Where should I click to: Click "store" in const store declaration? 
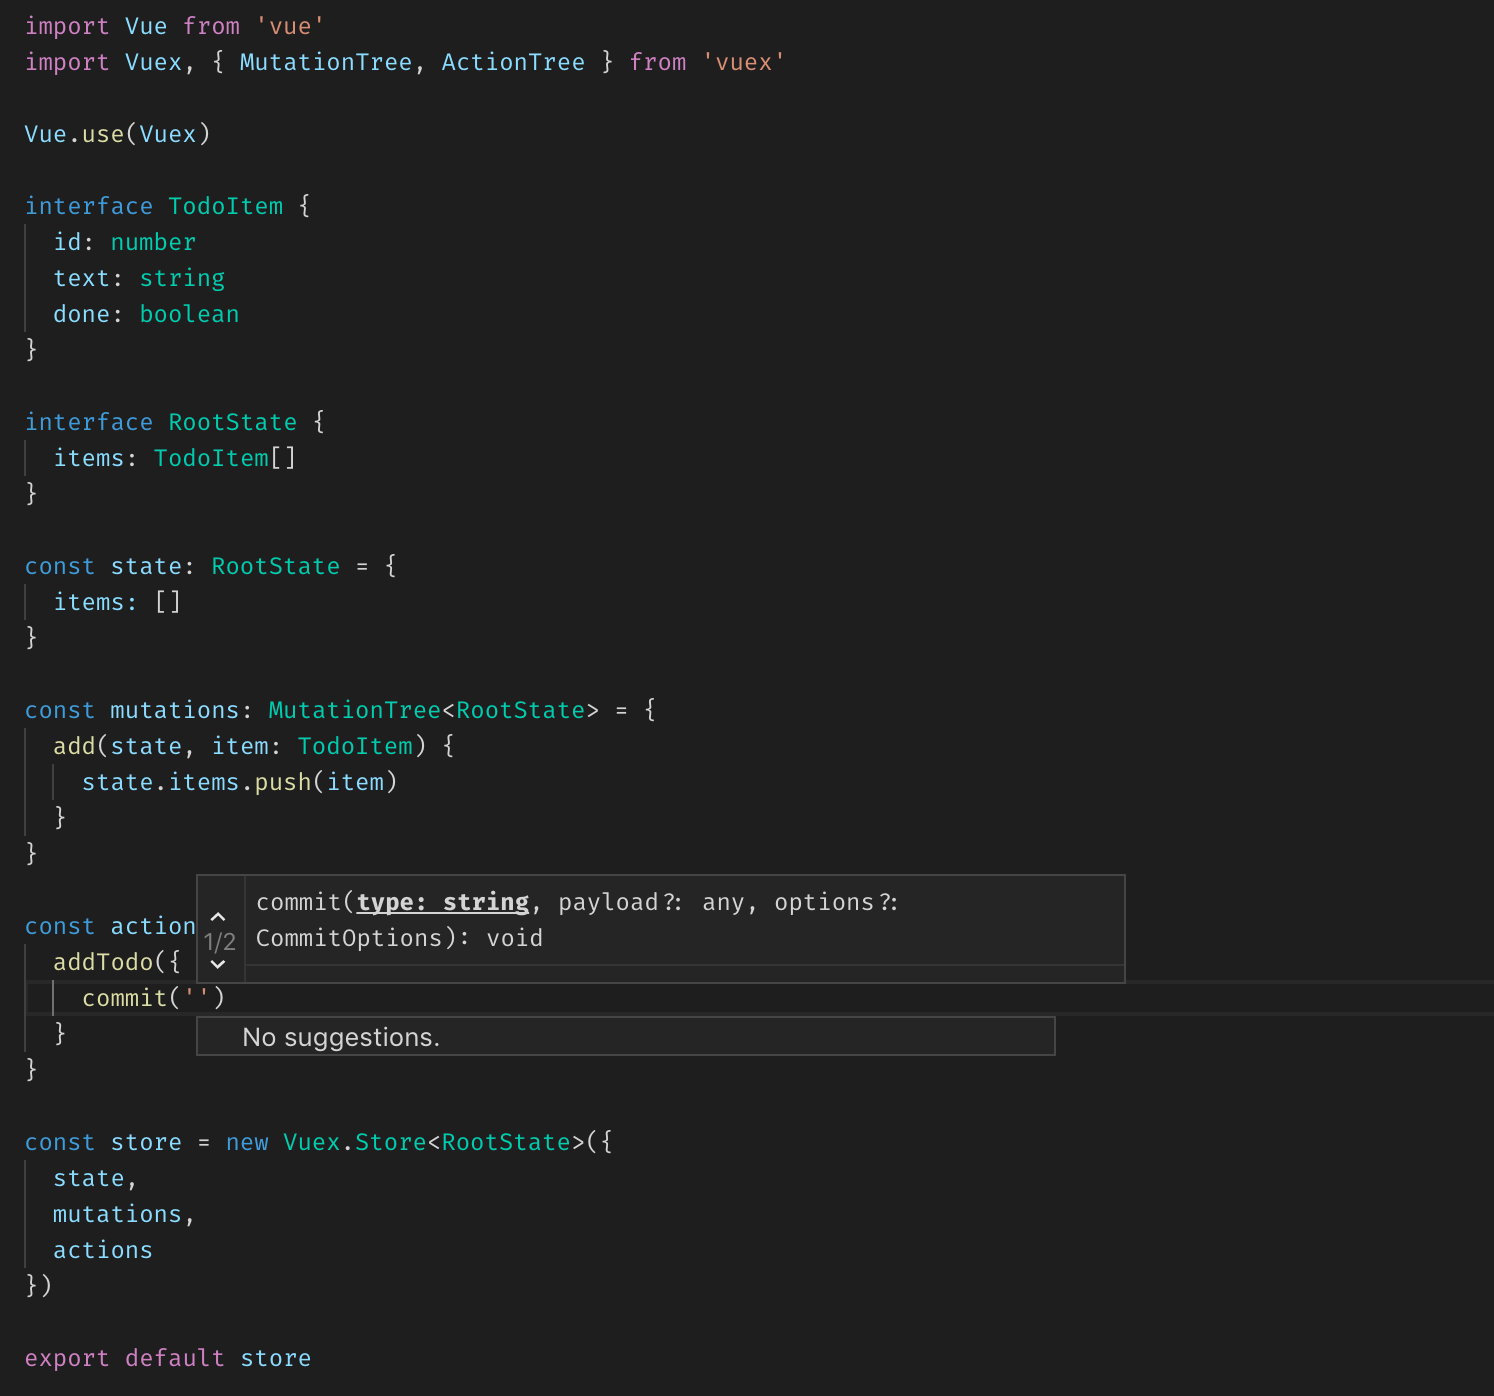click(146, 1142)
